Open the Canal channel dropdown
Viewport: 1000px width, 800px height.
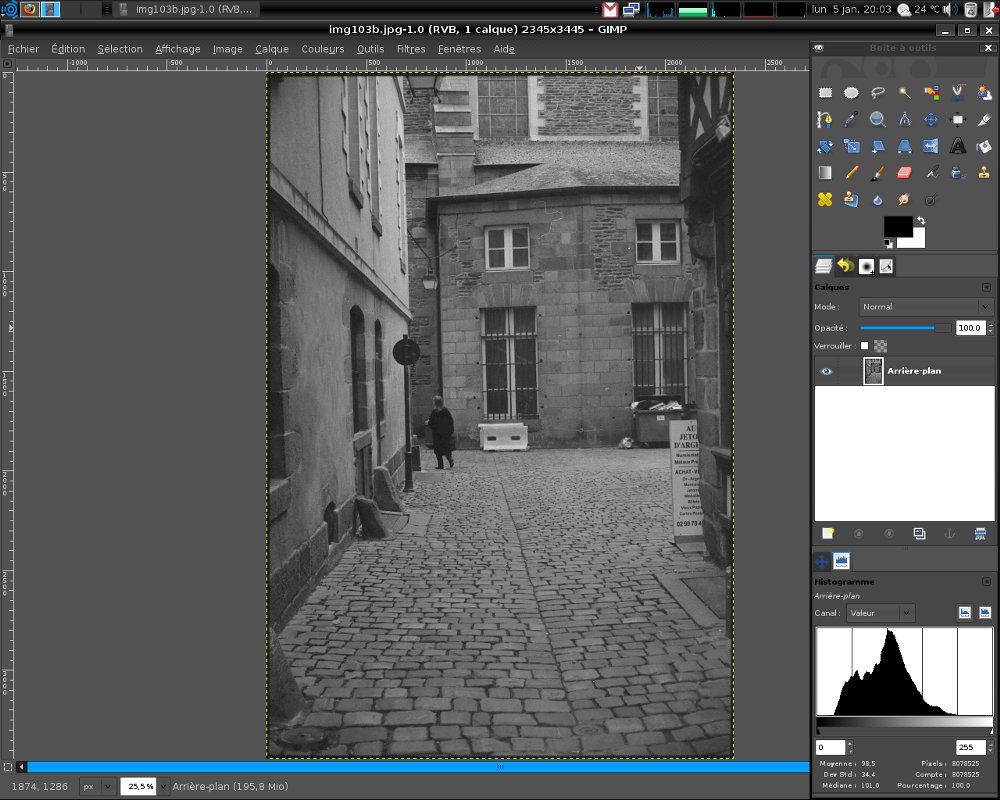881,613
